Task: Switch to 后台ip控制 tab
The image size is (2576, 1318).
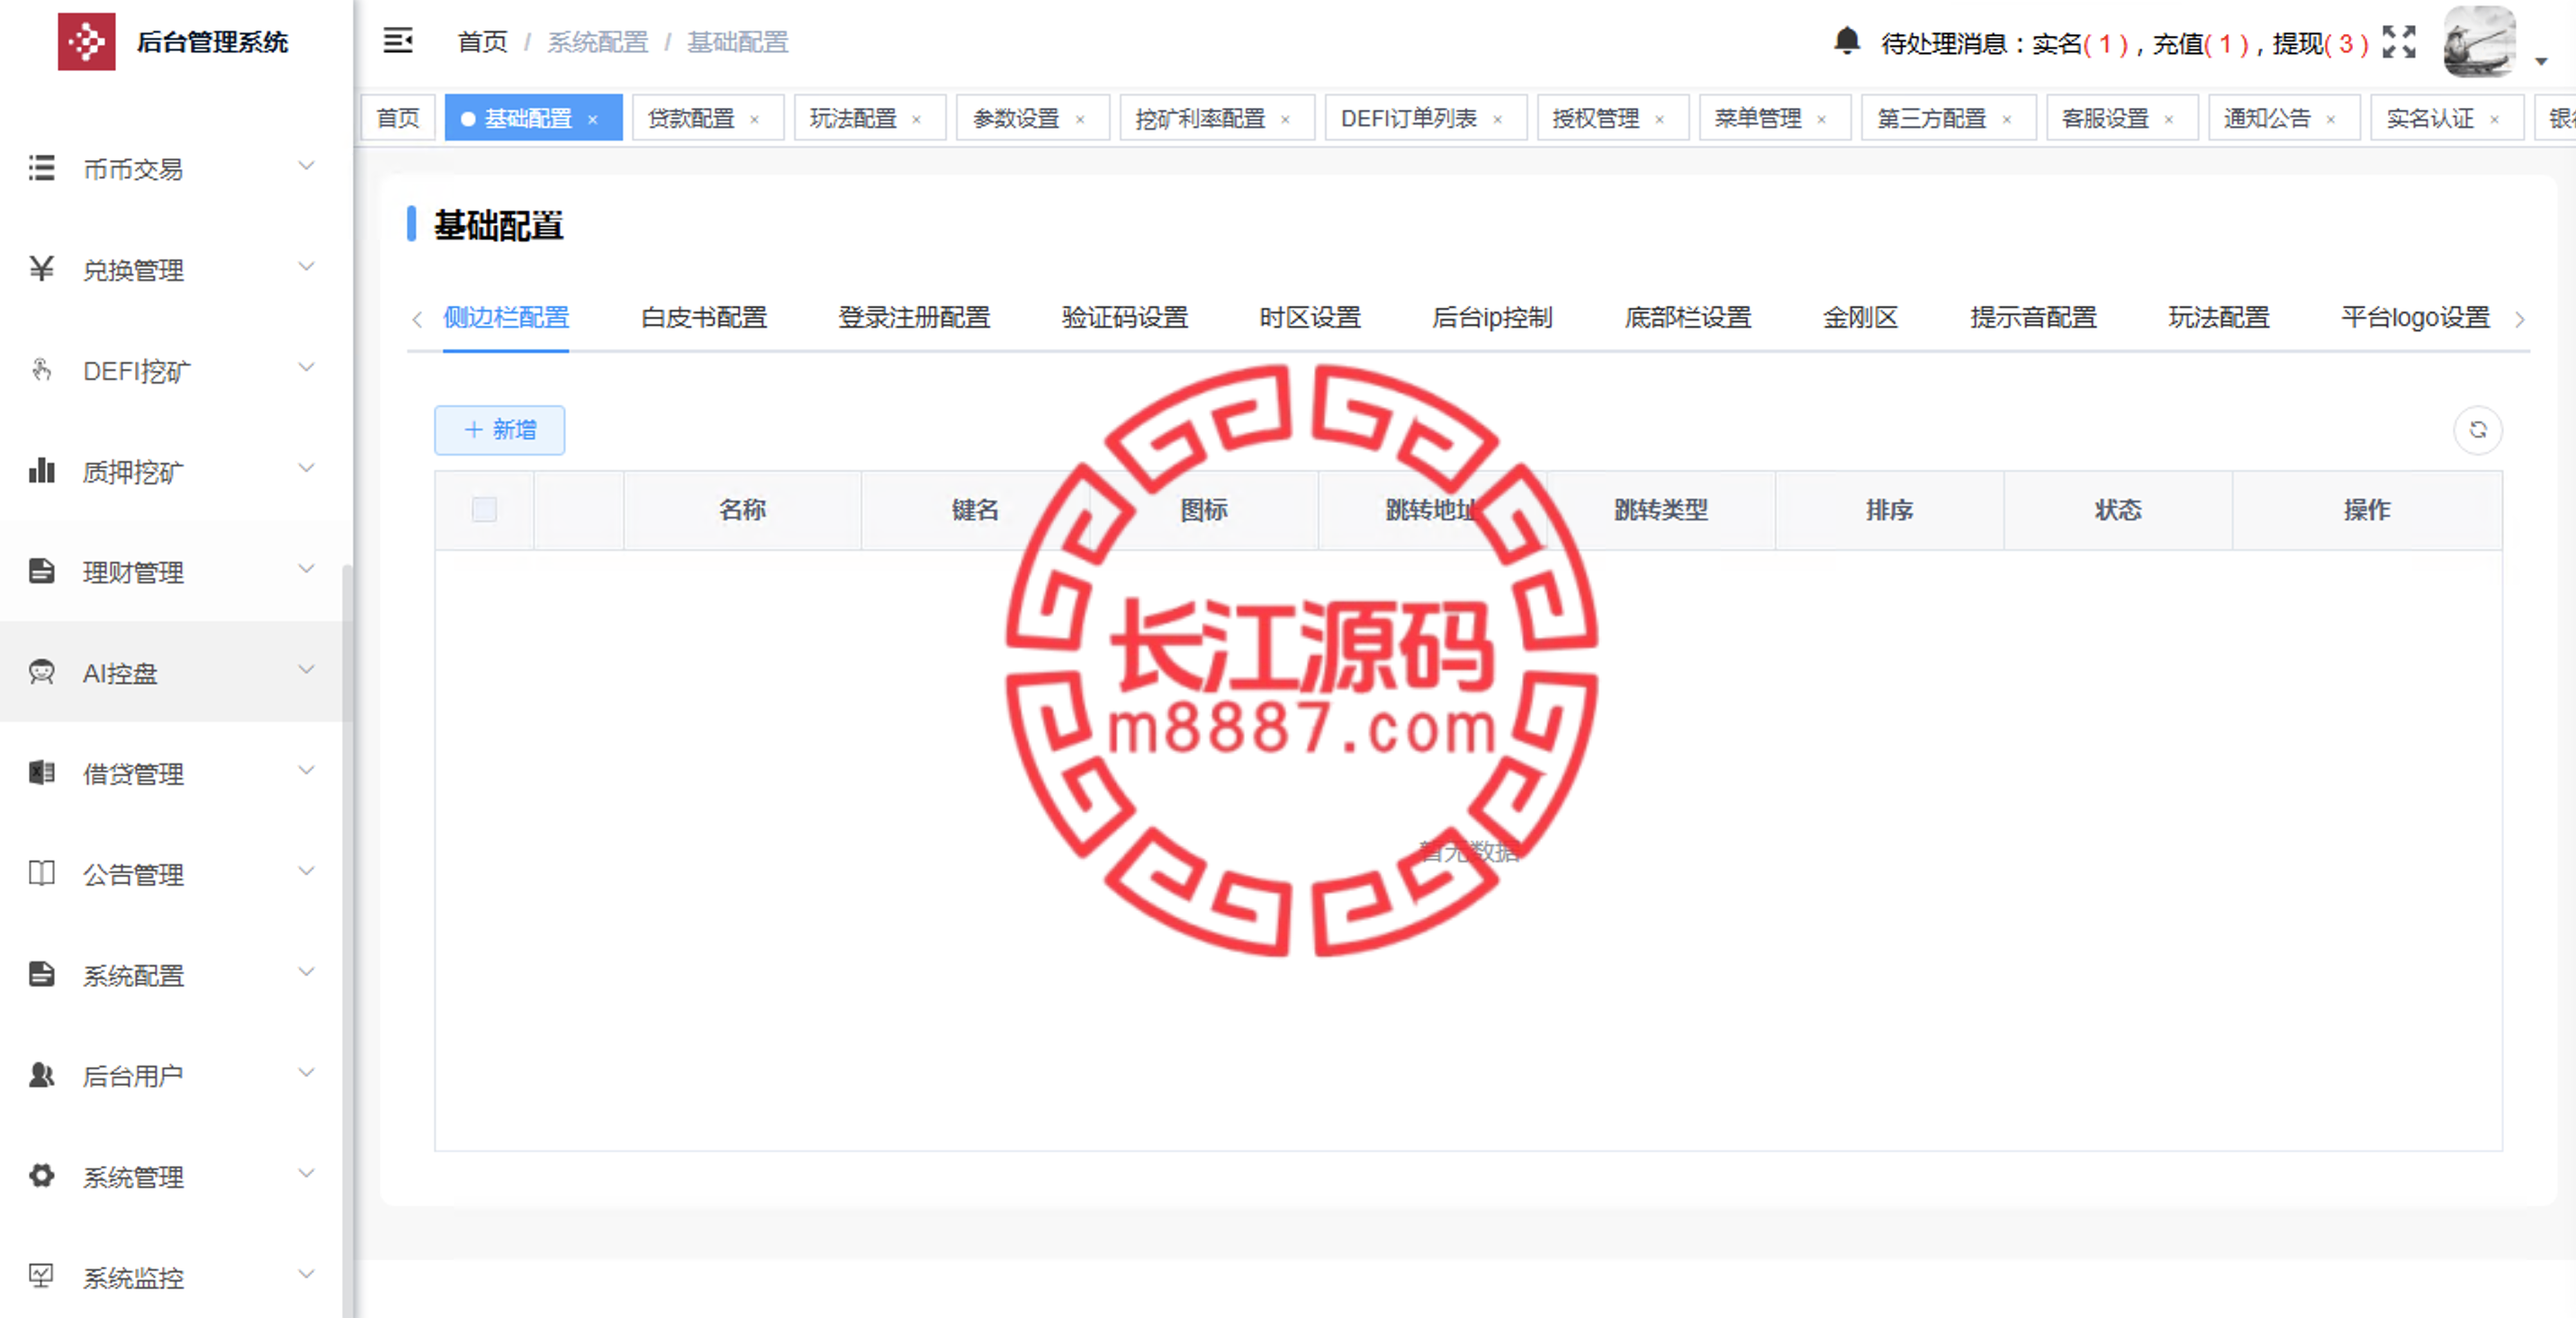Action: click(x=1491, y=318)
